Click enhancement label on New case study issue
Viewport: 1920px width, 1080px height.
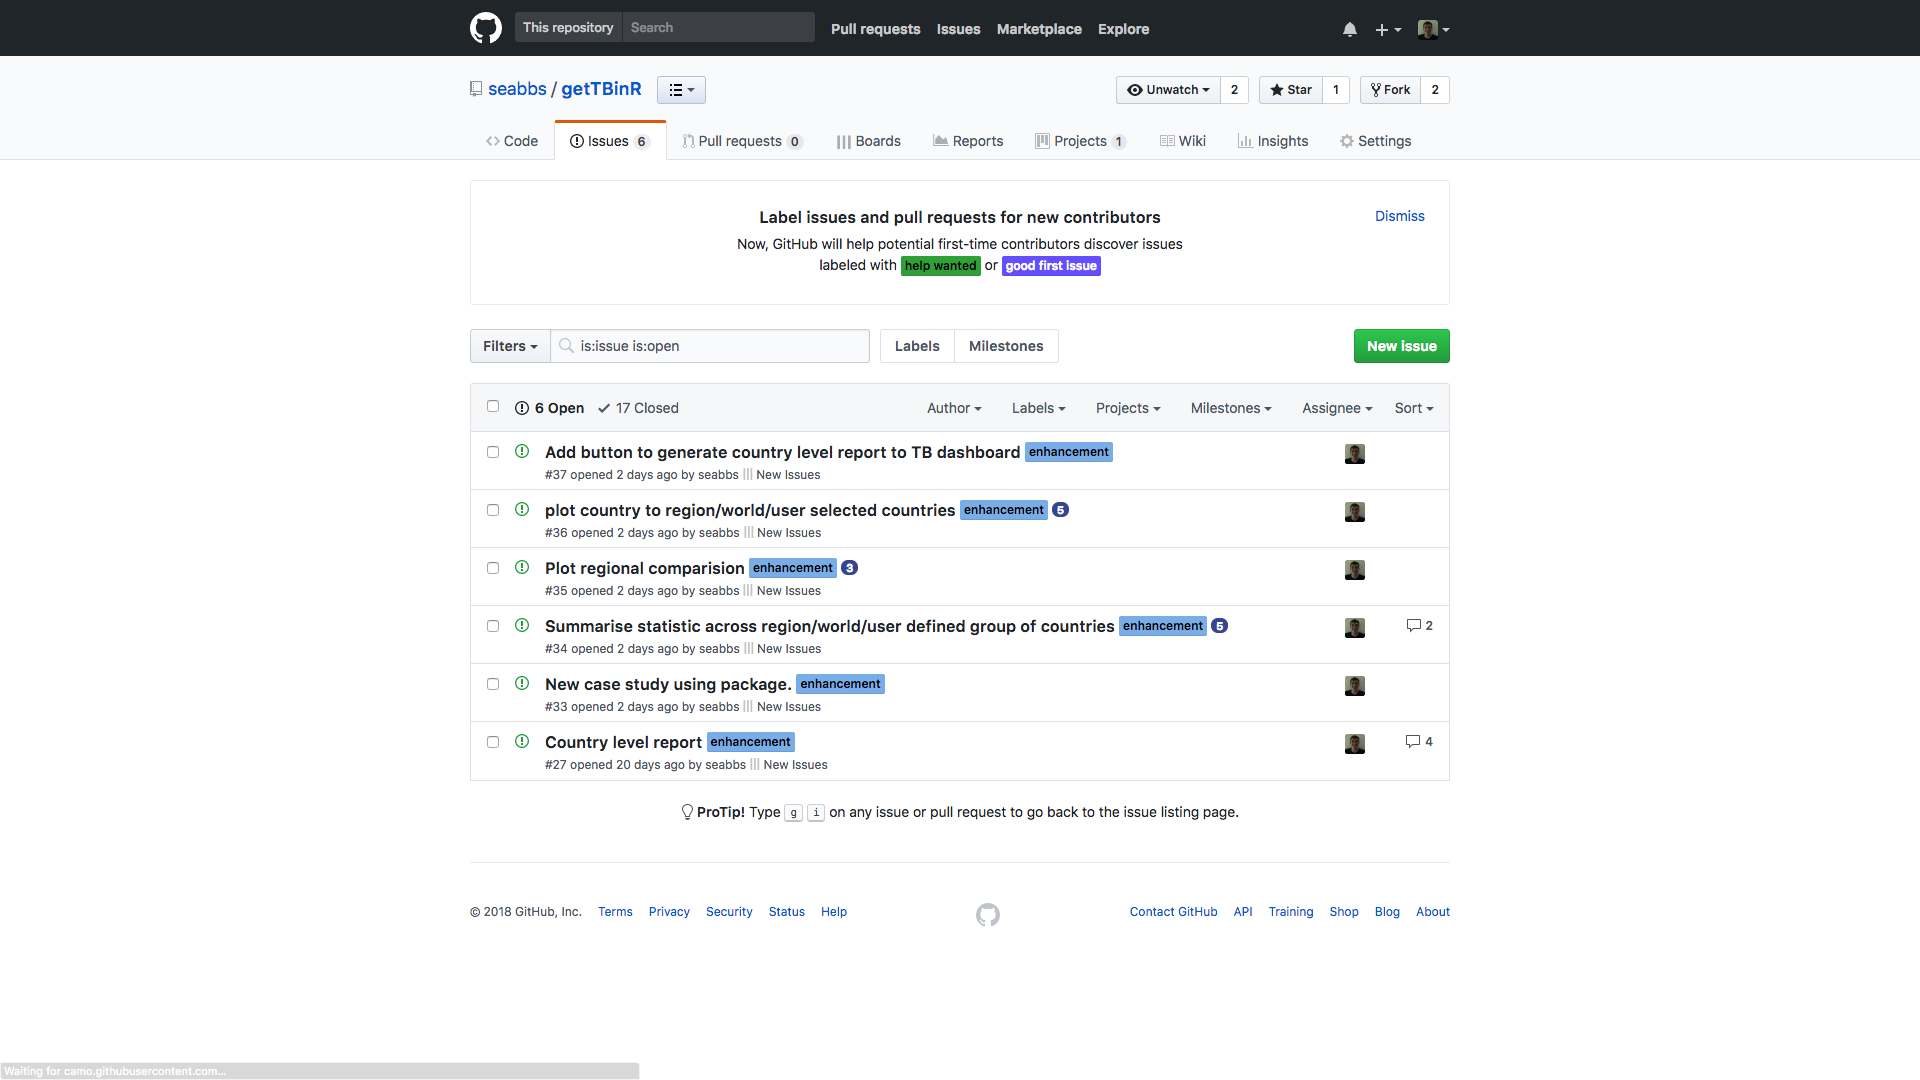[x=840, y=684]
